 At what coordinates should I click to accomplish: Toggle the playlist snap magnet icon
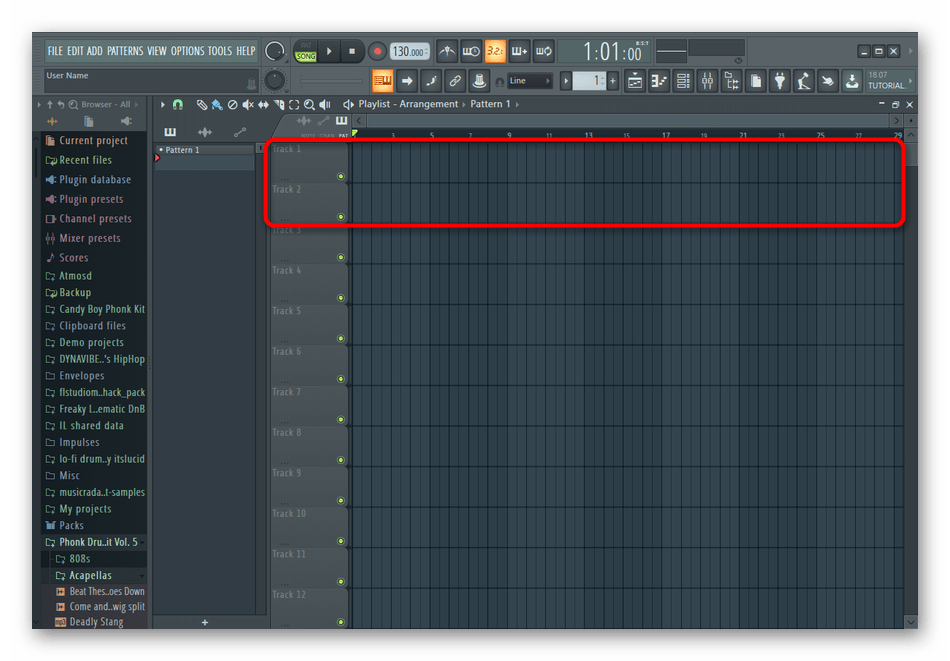click(178, 105)
